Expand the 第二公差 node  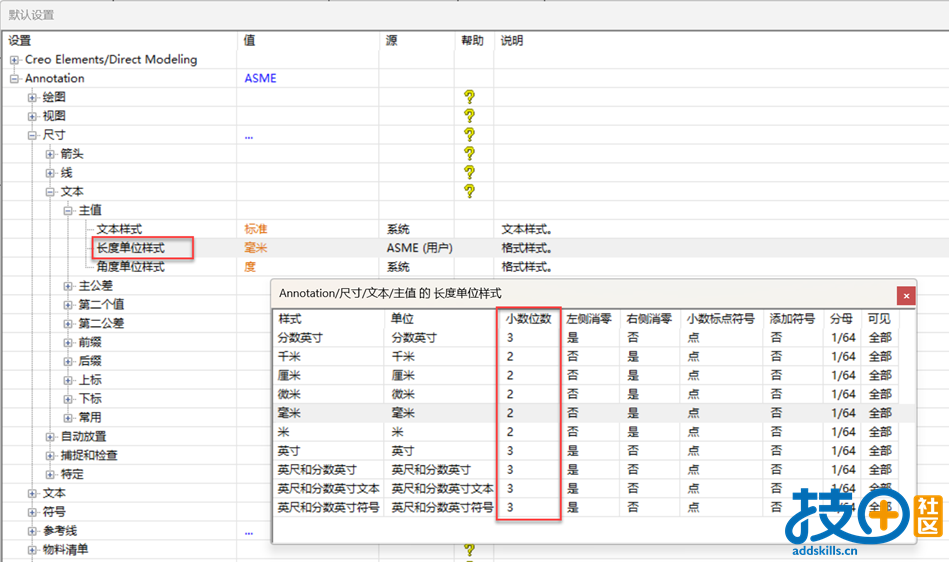68,324
